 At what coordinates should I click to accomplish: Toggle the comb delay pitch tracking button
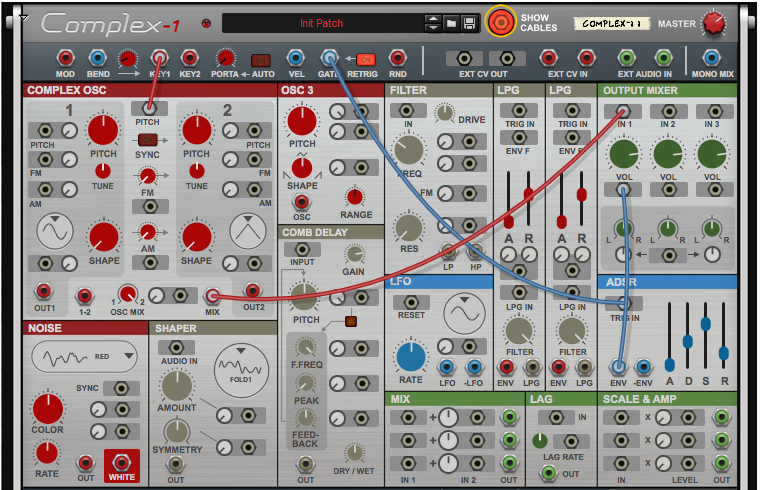[x=351, y=321]
